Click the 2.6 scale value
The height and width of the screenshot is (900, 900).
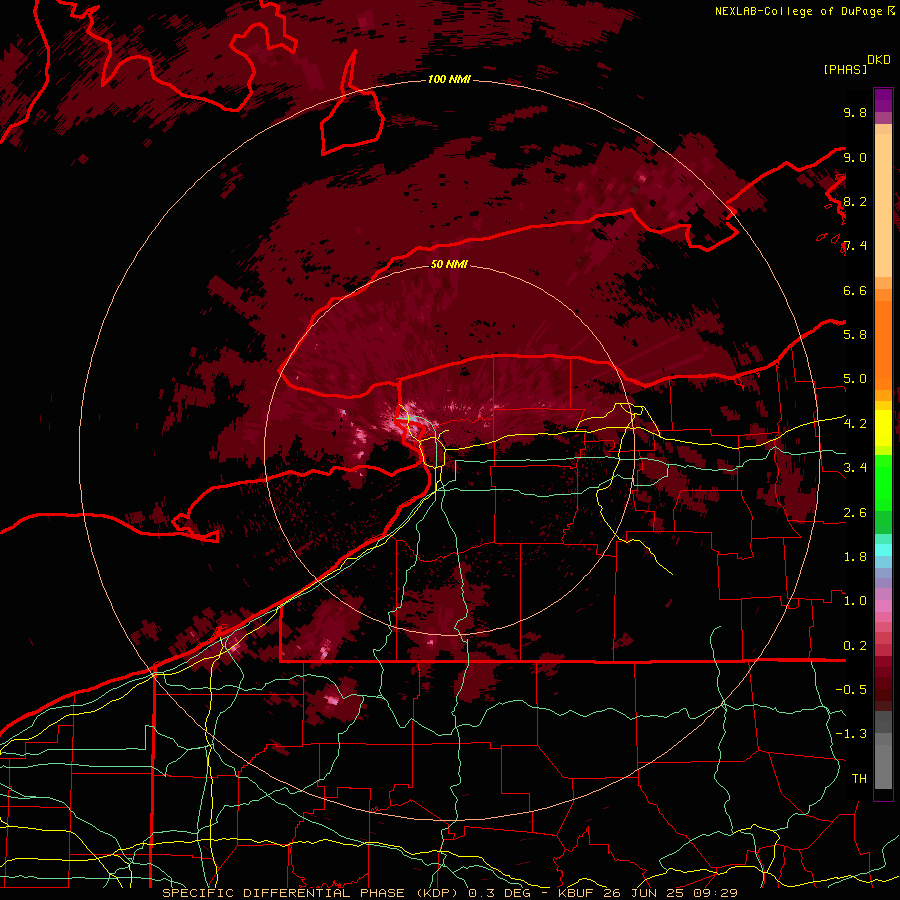[855, 513]
